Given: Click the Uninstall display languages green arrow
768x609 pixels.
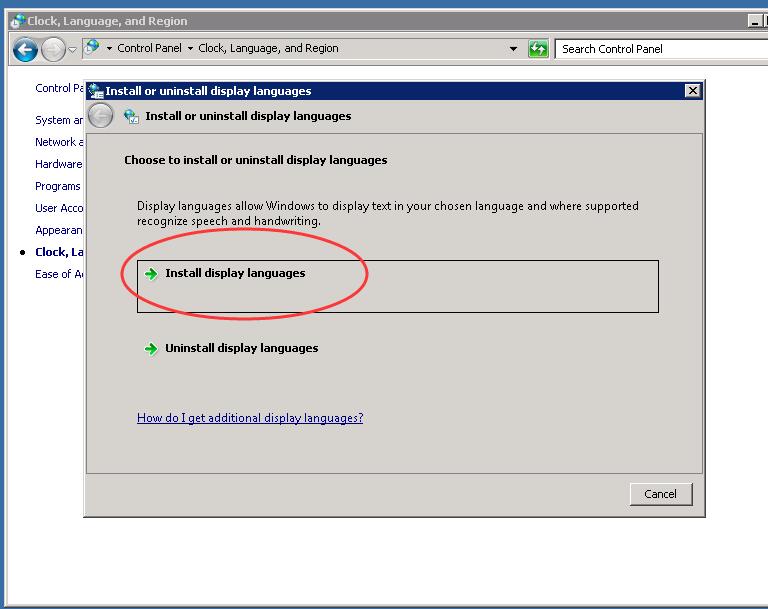Looking at the screenshot, I should (x=151, y=349).
